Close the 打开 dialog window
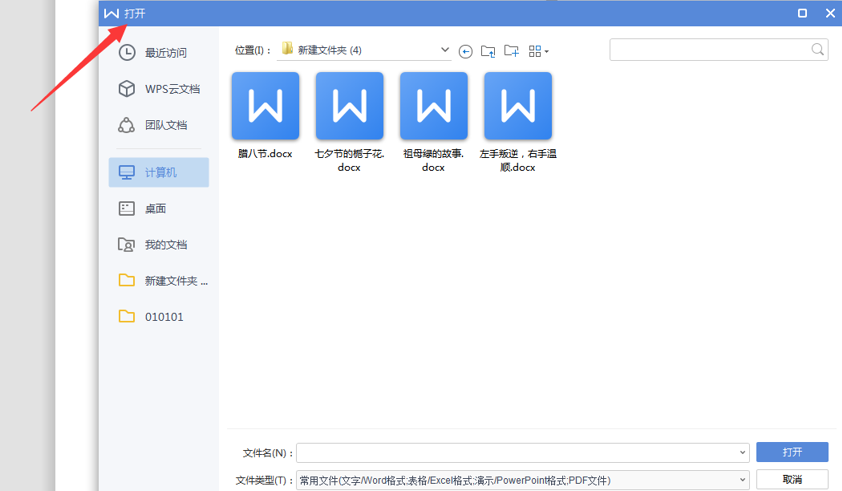The height and width of the screenshot is (491, 842). click(x=830, y=13)
